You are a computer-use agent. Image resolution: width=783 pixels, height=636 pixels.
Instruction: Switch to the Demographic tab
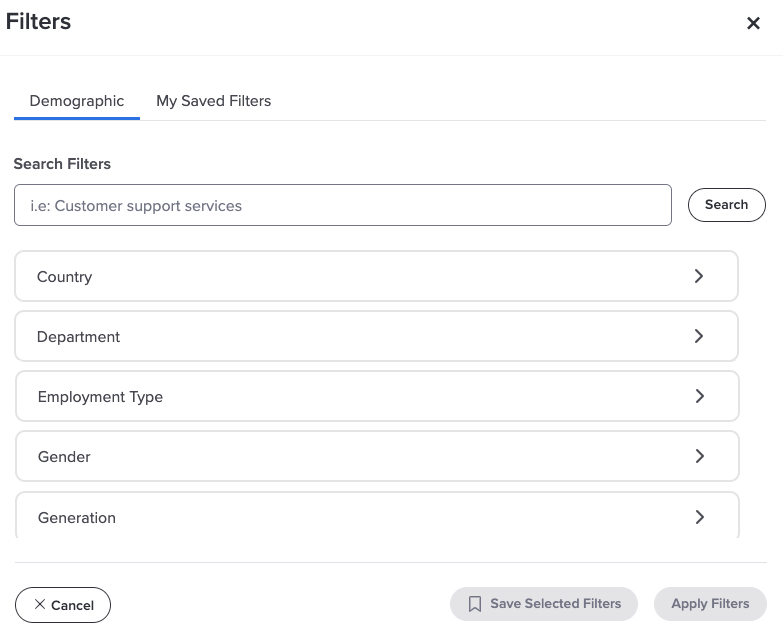coord(77,101)
